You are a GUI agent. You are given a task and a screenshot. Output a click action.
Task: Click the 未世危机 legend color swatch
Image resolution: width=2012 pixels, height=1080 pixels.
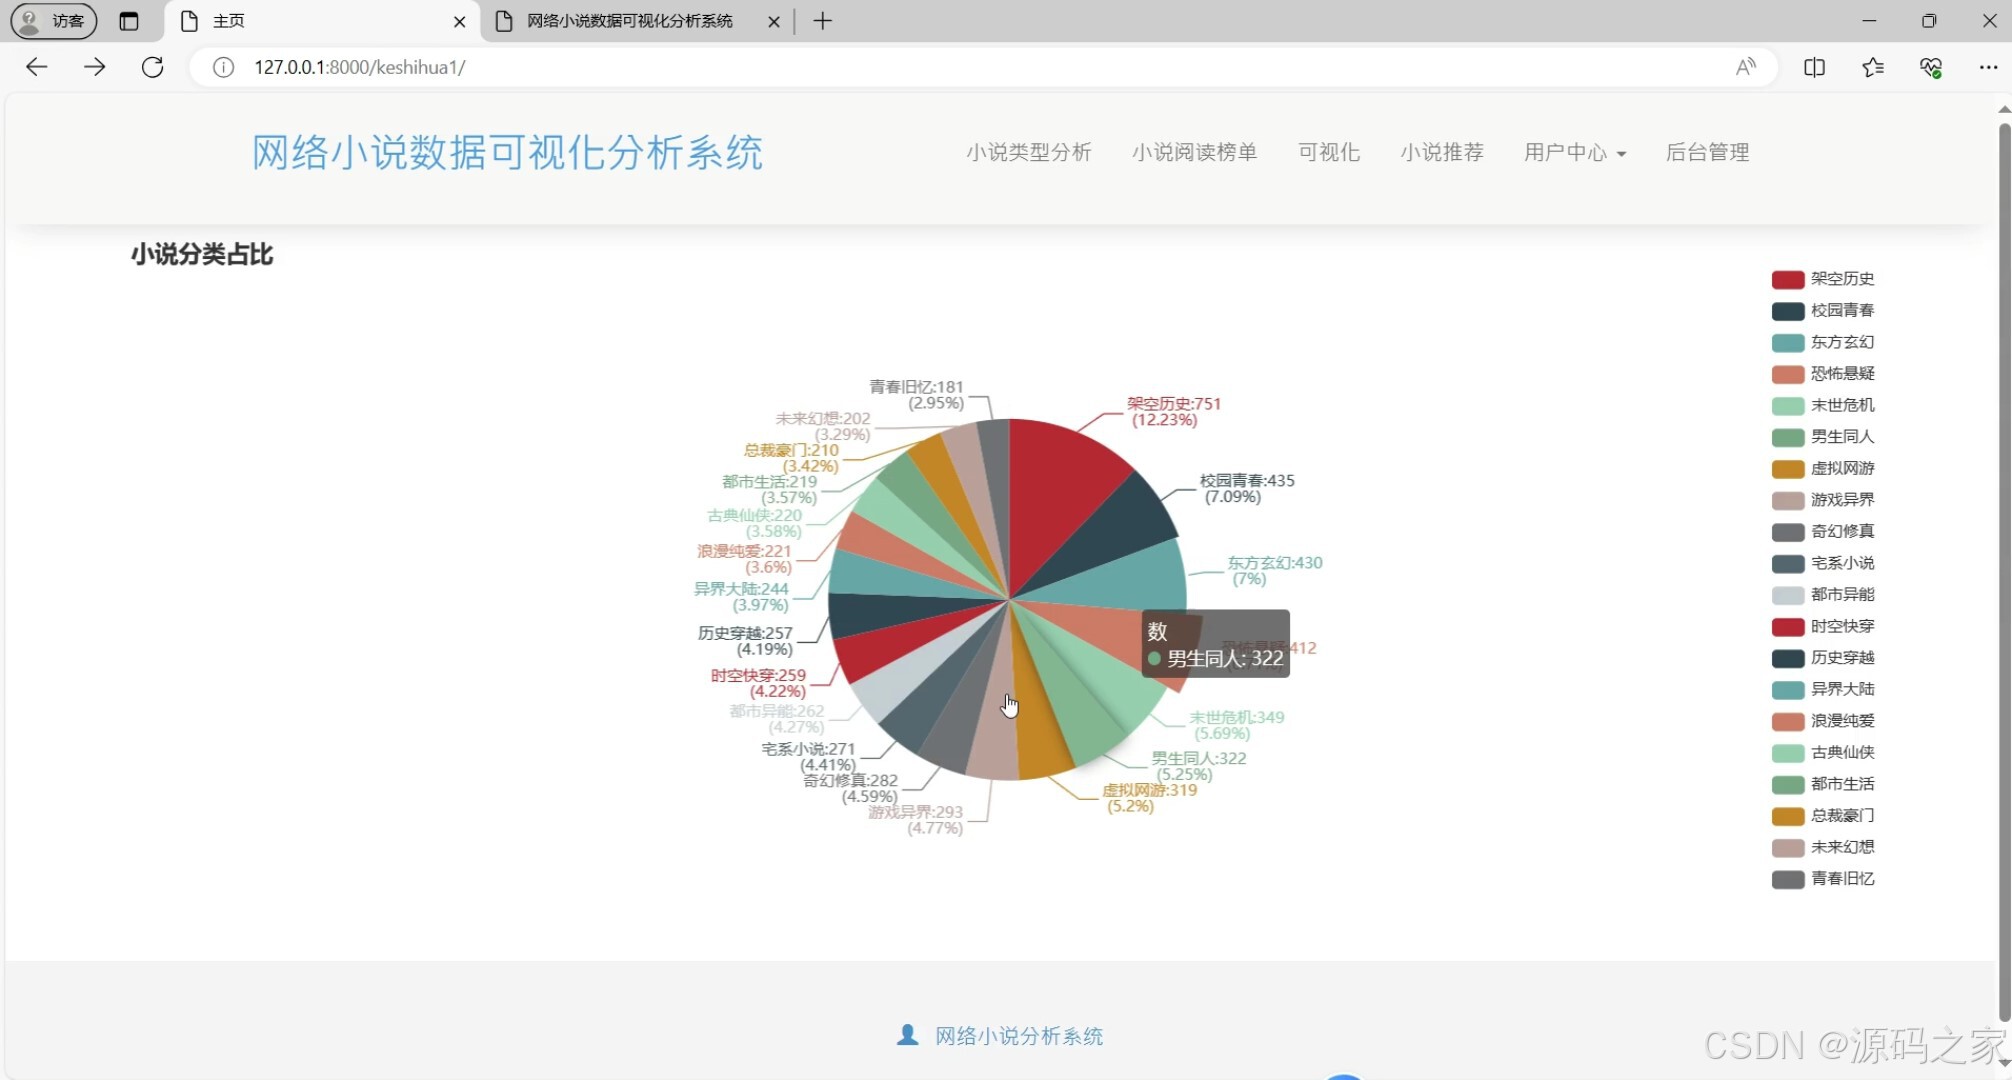(1787, 406)
